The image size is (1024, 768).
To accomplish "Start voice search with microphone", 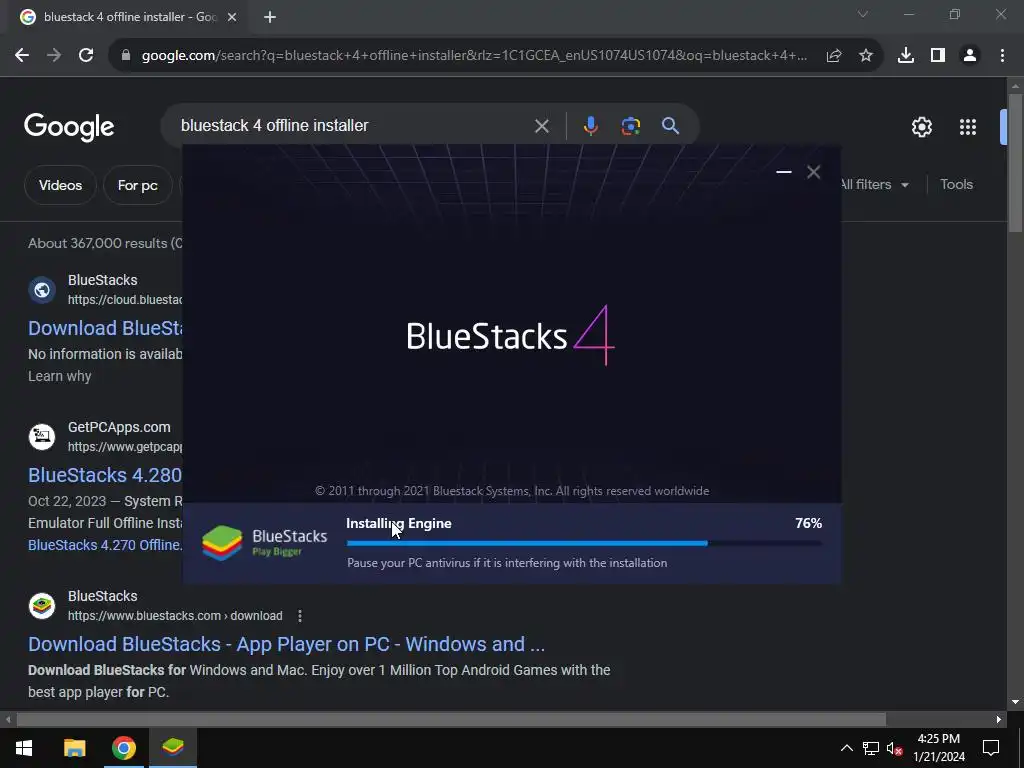I will [x=590, y=125].
